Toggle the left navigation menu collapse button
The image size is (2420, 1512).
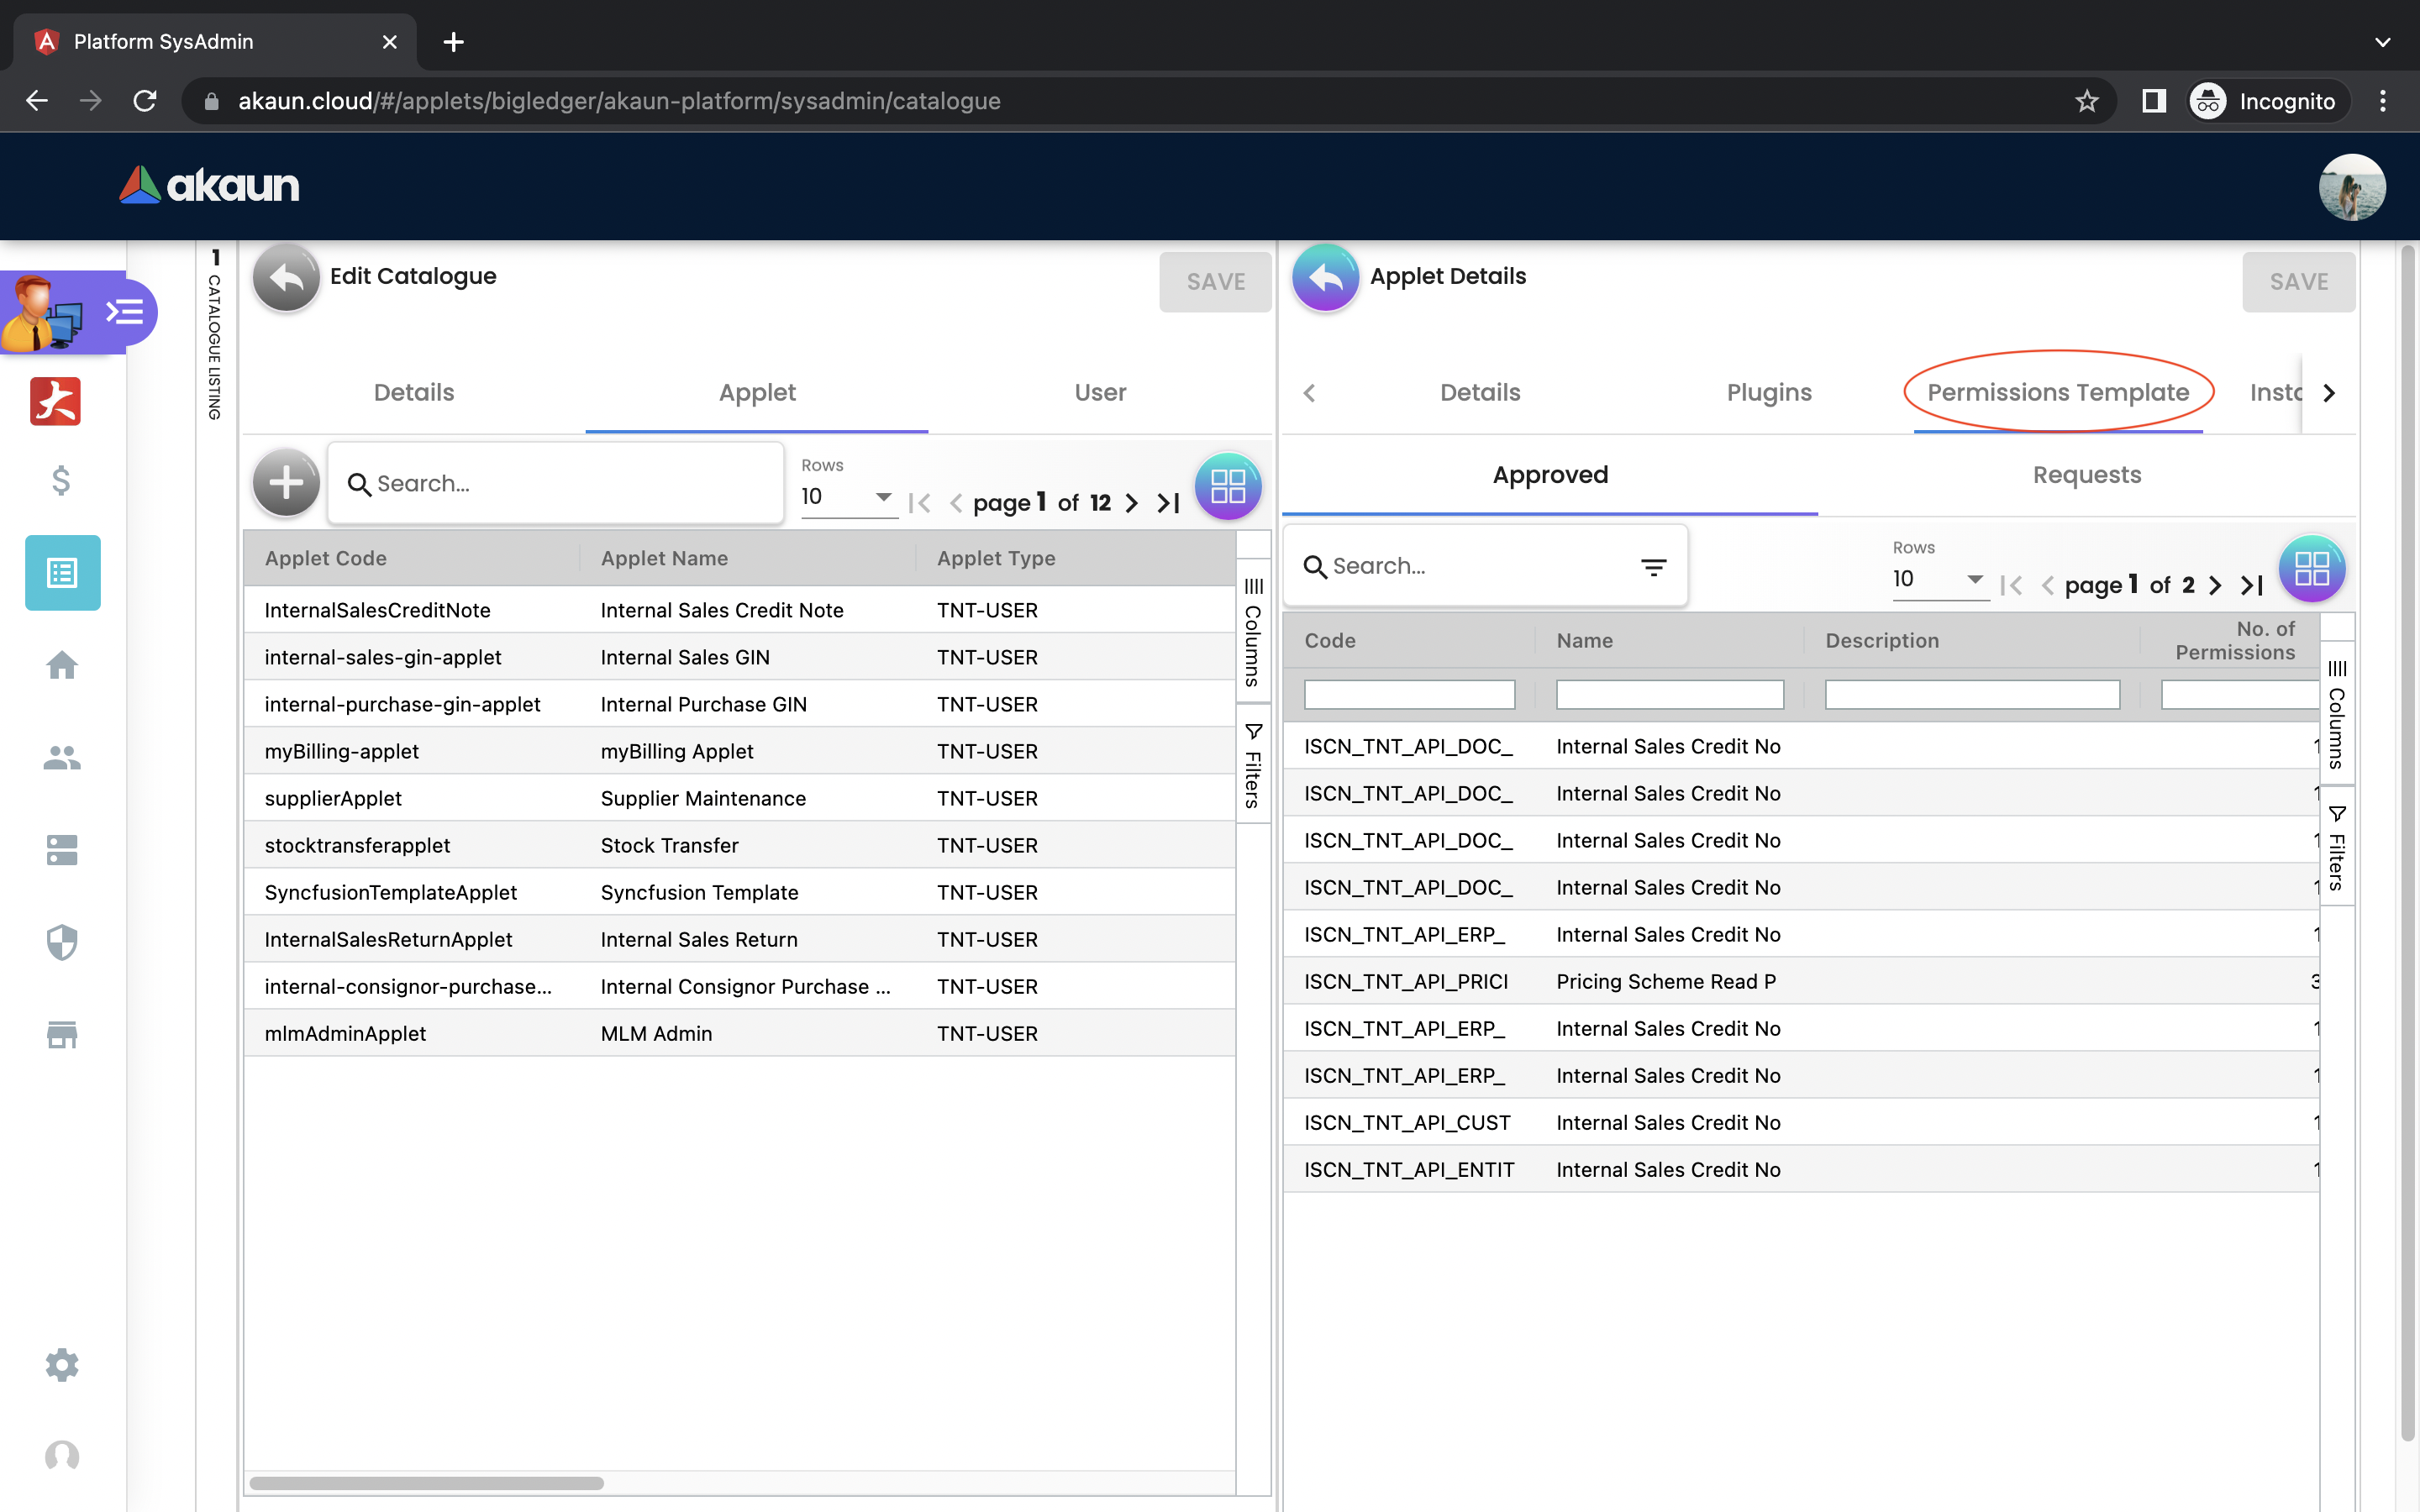pyautogui.click(x=126, y=312)
